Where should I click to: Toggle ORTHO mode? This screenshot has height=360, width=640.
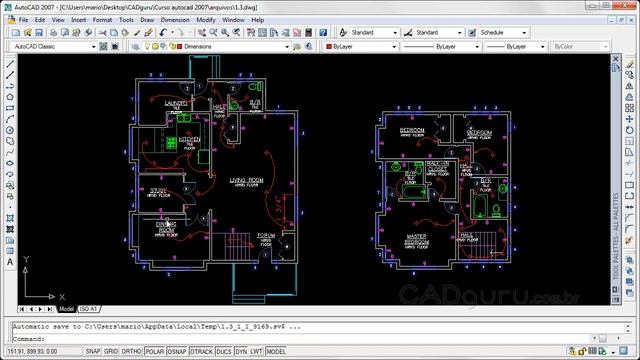point(131,351)
